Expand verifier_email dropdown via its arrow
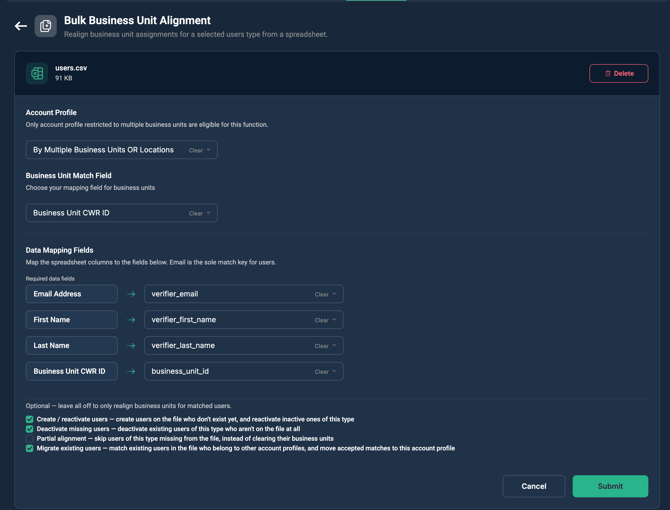This screenshot has width=670, height=510. point(334,294)
